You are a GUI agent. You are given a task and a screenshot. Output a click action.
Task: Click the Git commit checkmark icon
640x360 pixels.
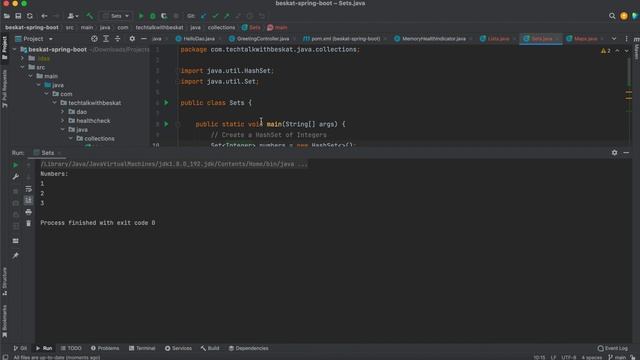[215, 16]
